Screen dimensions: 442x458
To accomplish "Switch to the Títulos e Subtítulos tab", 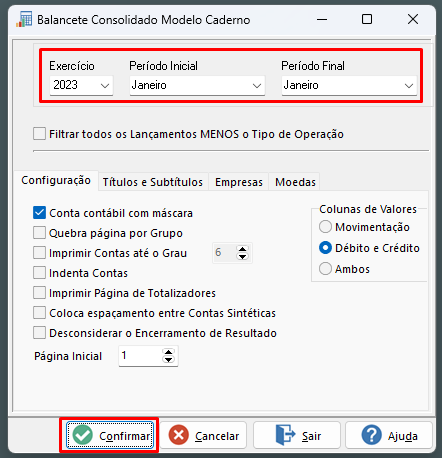I will coord(153,182).
